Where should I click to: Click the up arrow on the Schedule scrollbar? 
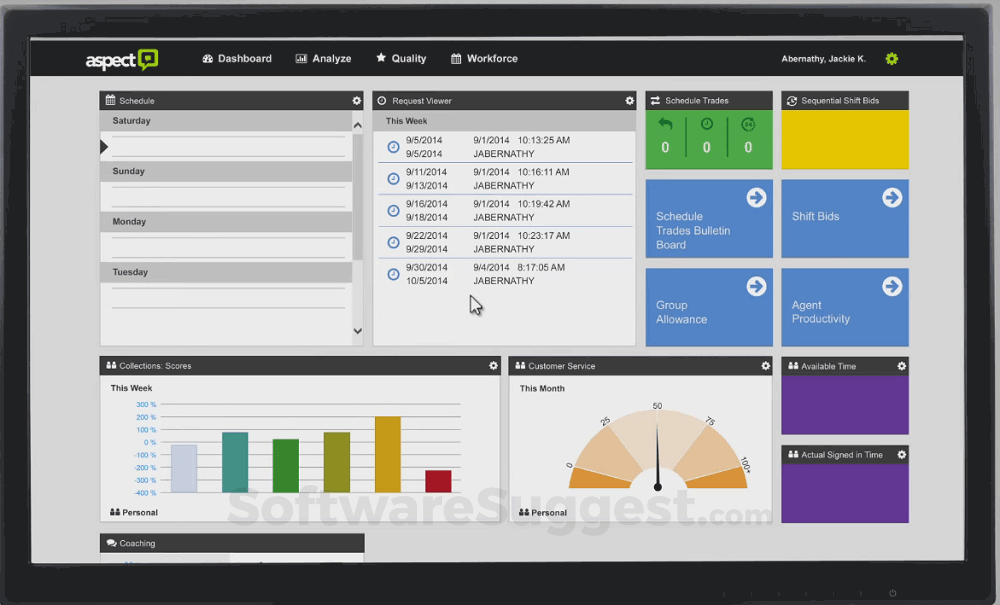point(357,124)
